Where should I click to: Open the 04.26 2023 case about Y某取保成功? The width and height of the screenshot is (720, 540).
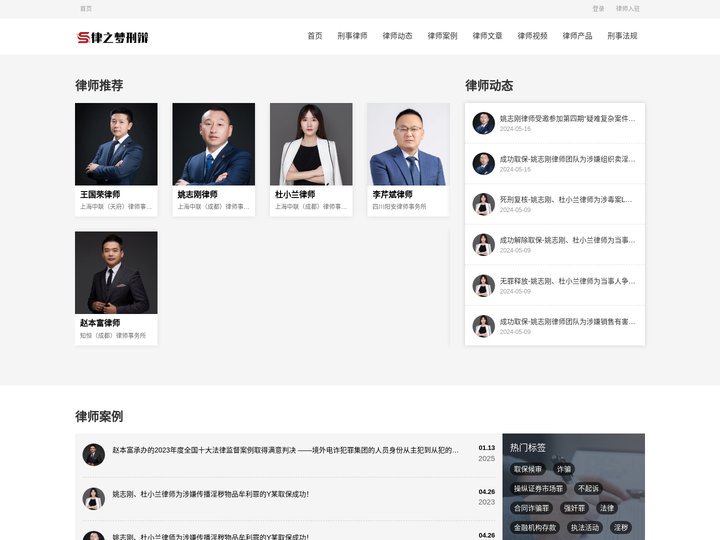(210, 494)
